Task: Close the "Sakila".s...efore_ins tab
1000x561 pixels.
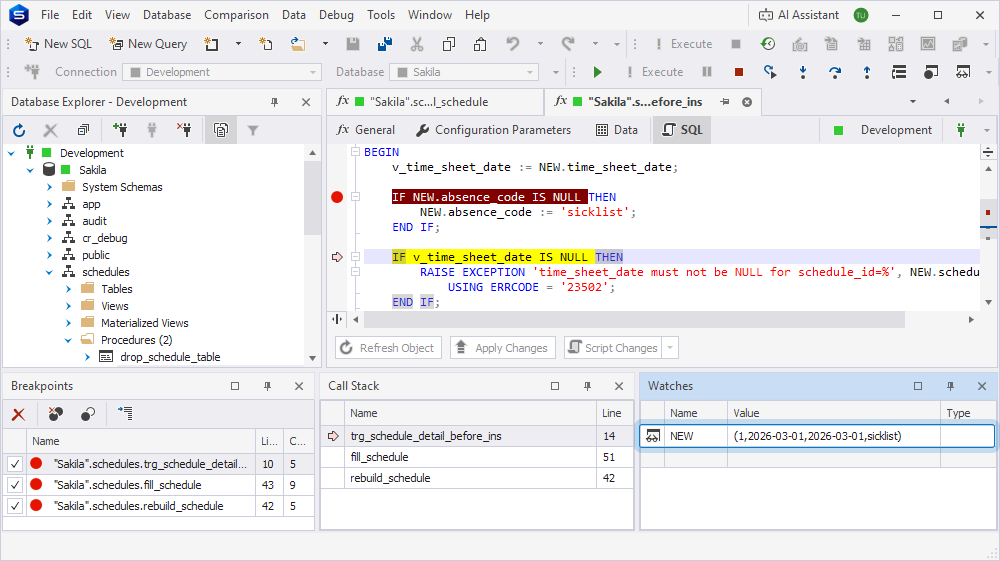Action: click(747, 102)
